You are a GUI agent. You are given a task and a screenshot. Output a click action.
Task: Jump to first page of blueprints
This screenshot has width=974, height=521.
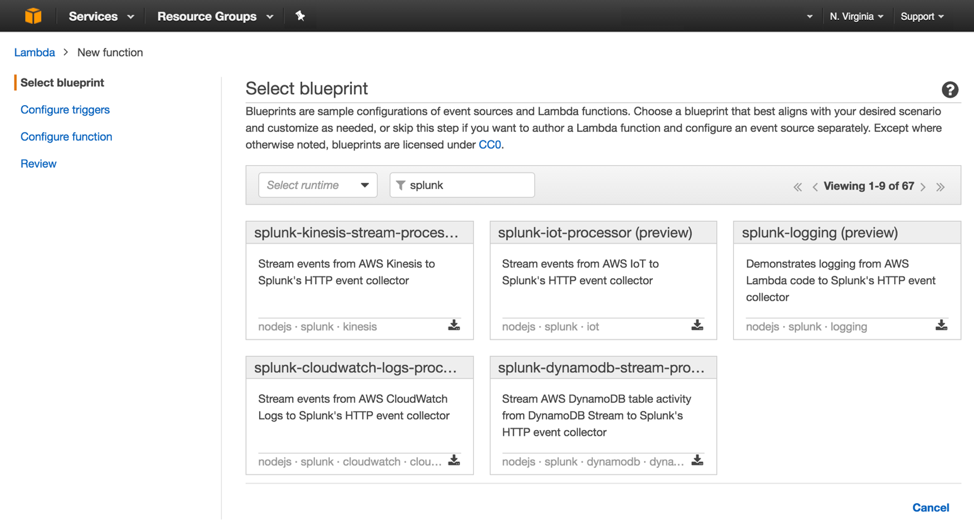click(798, 187)
